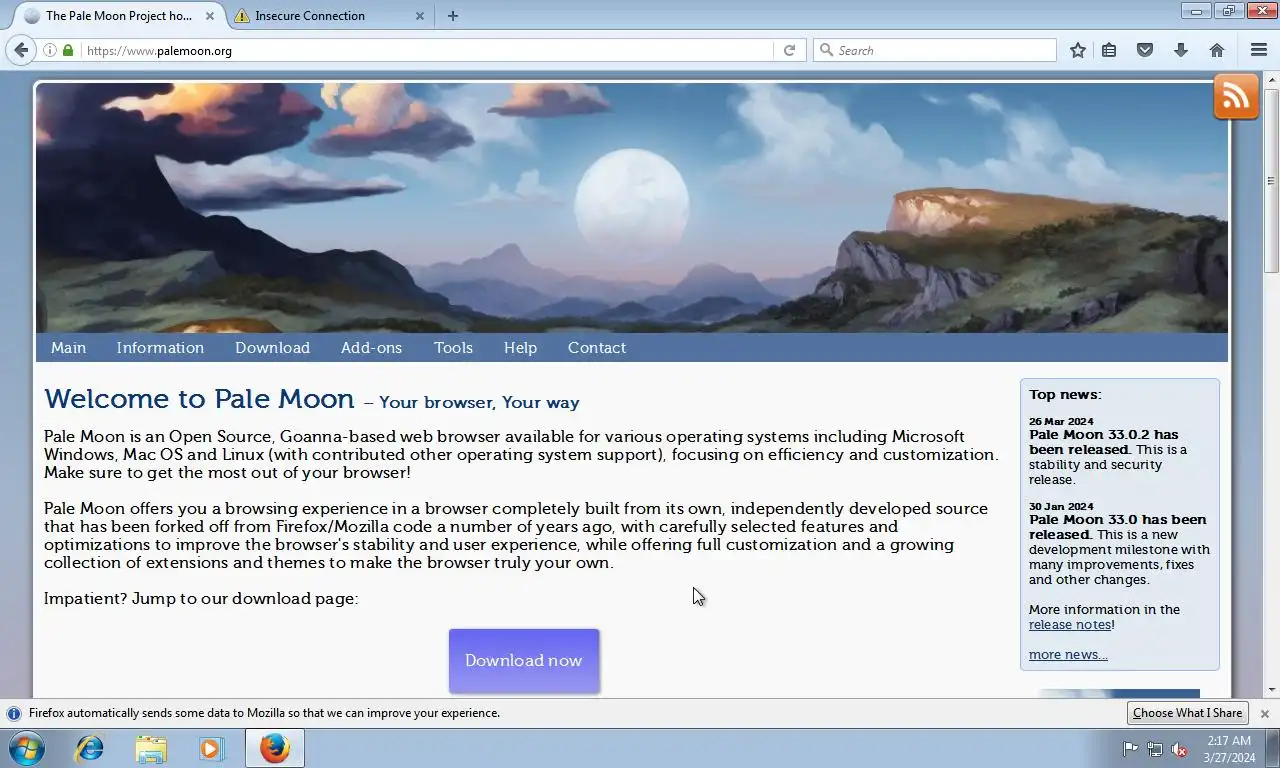The height and width of the screenshot is (768, 1280).
Task: Click the 30 Jan 2024 news date
Action: tap(1061, 507)
